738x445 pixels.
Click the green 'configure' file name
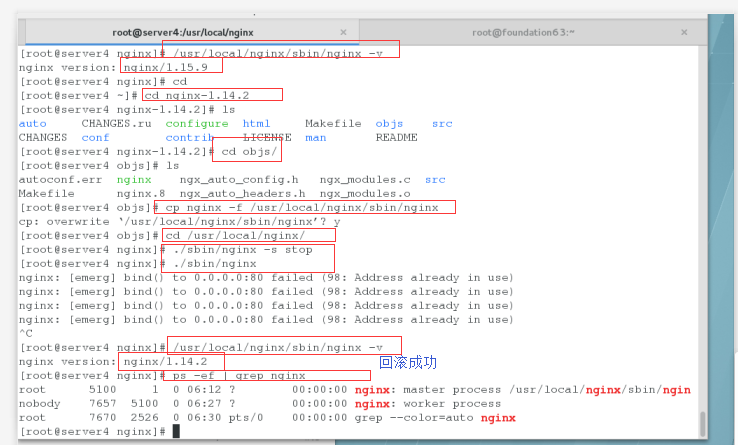pos(197,123)
